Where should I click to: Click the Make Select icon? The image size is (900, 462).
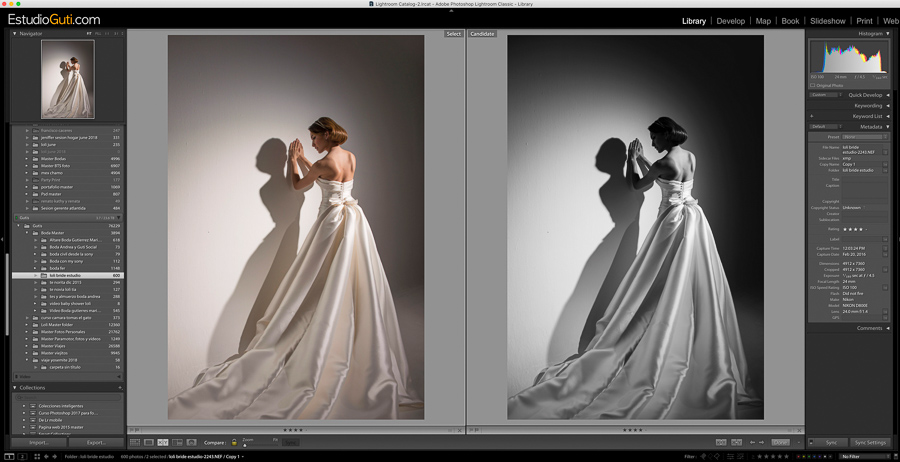(x=735, y=442)
